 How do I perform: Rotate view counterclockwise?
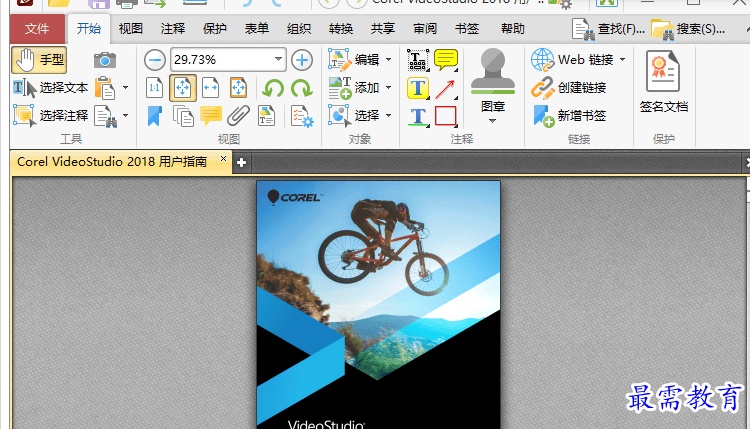click(274, 88)
